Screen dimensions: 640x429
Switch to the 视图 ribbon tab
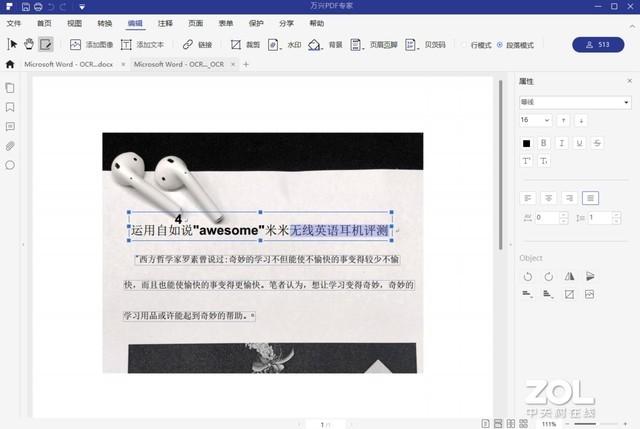[x=74, y=23]
